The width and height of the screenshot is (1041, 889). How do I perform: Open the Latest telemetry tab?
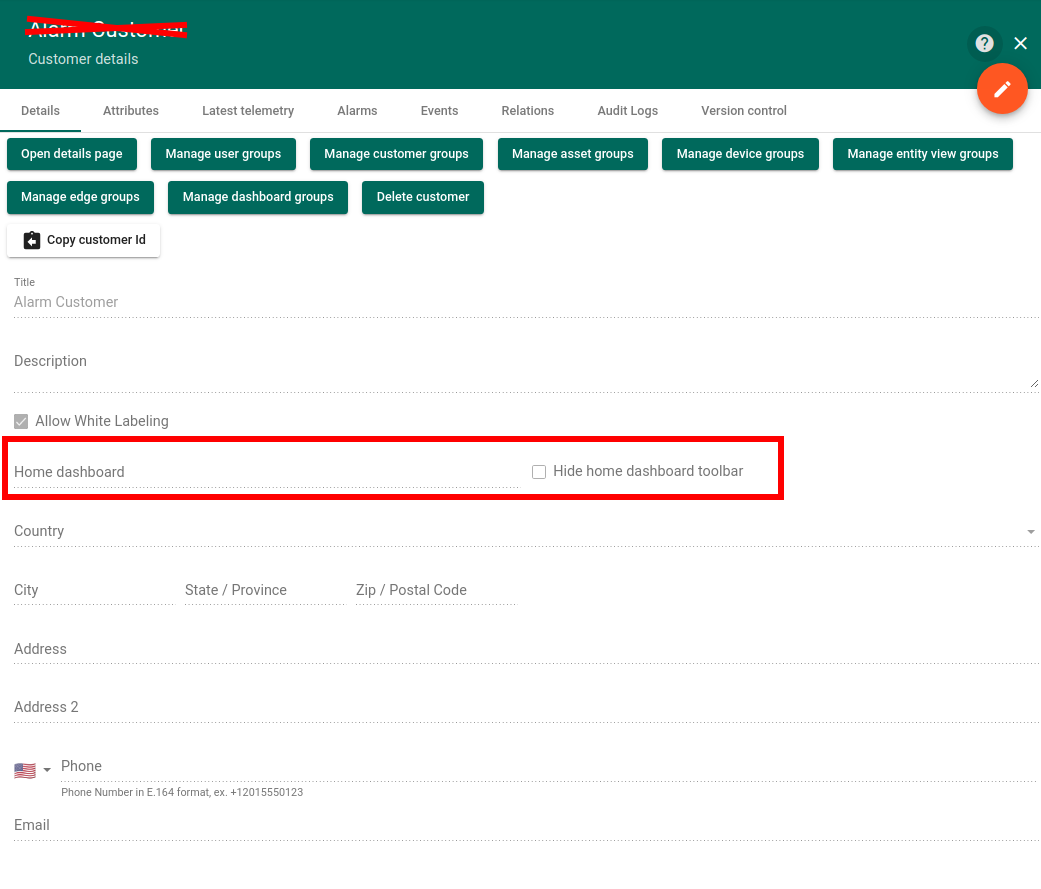(x=248, y=111)
